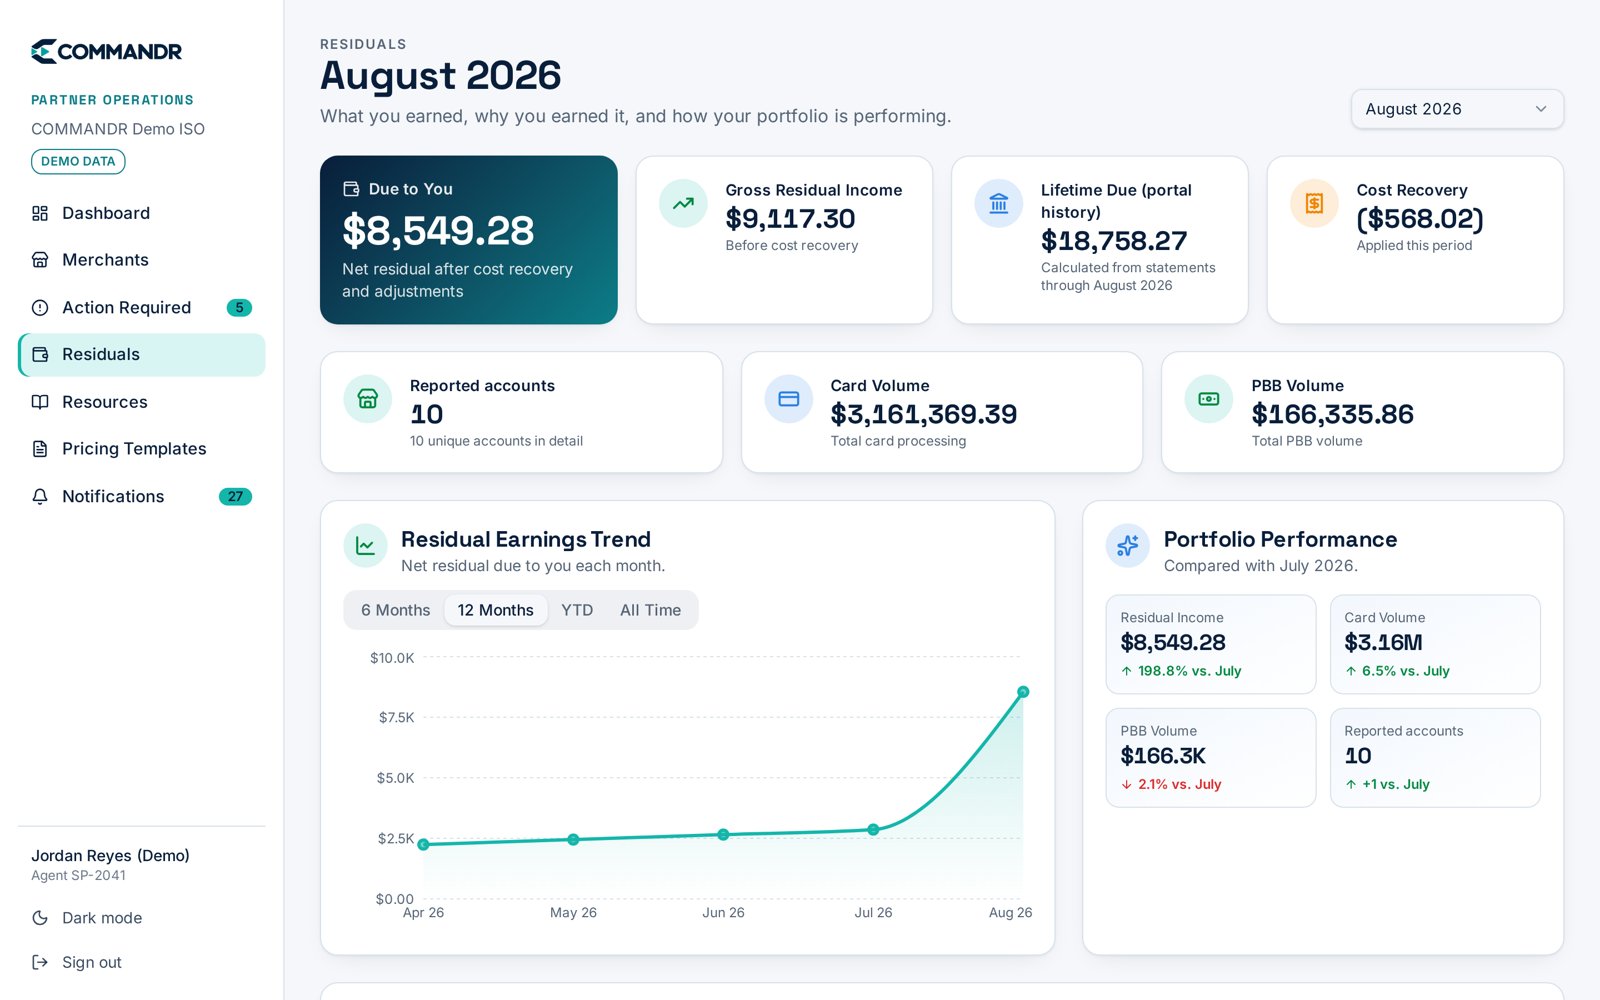This screenshot has height=1000, width=1600.
Task: Click the Action Required alert icon
Action: click(40, 308)
